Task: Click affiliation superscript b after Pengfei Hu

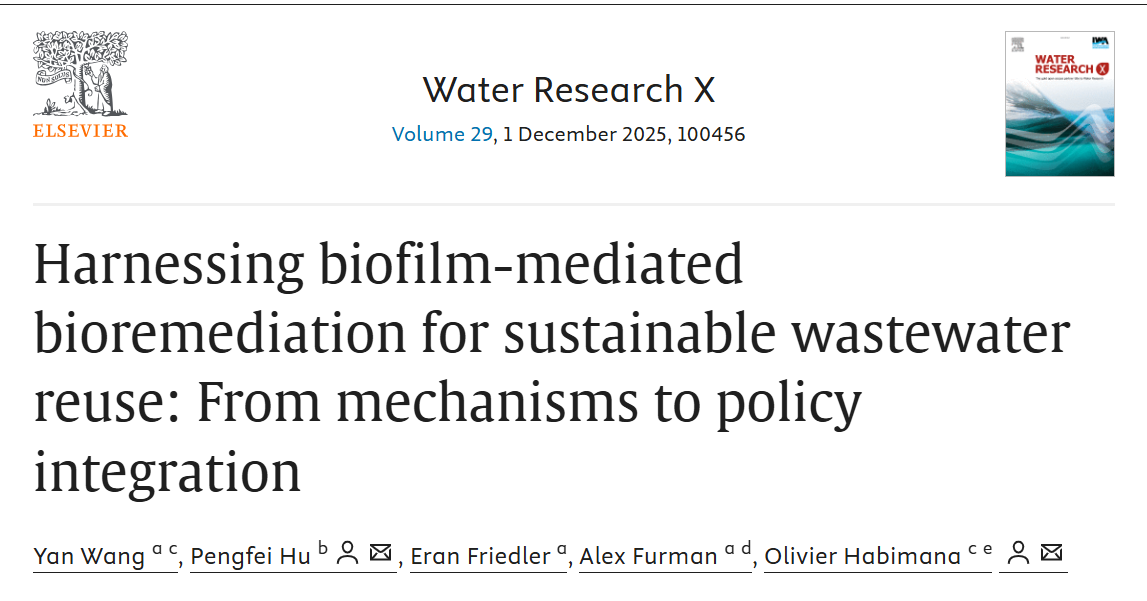Action: (322, 548)
